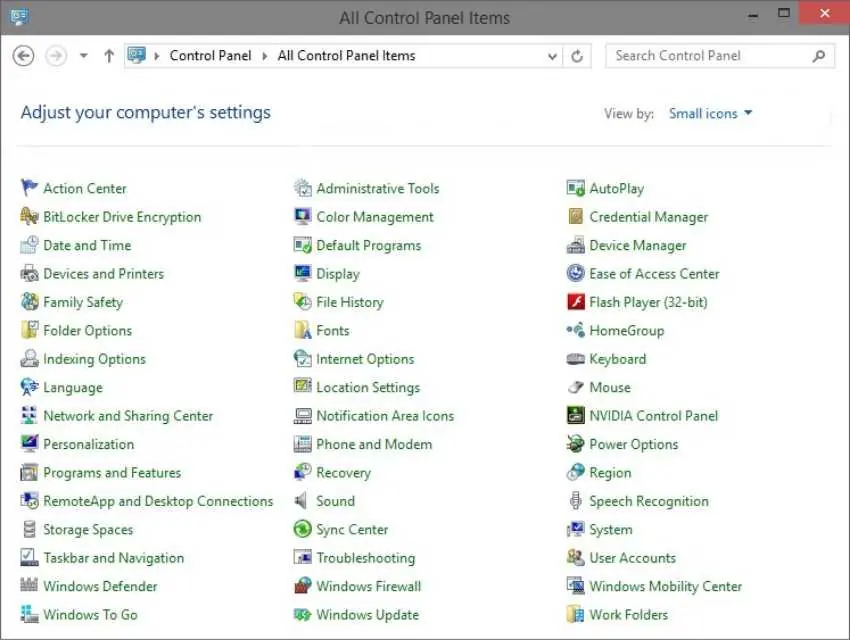Click the Windows Update icon

pos(302,614)
